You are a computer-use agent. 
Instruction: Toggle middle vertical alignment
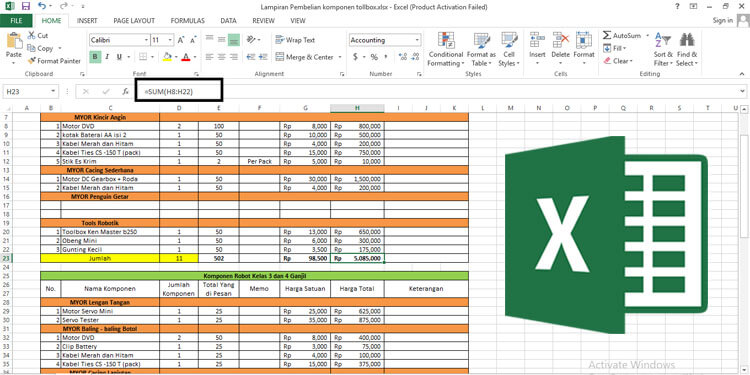221,40
